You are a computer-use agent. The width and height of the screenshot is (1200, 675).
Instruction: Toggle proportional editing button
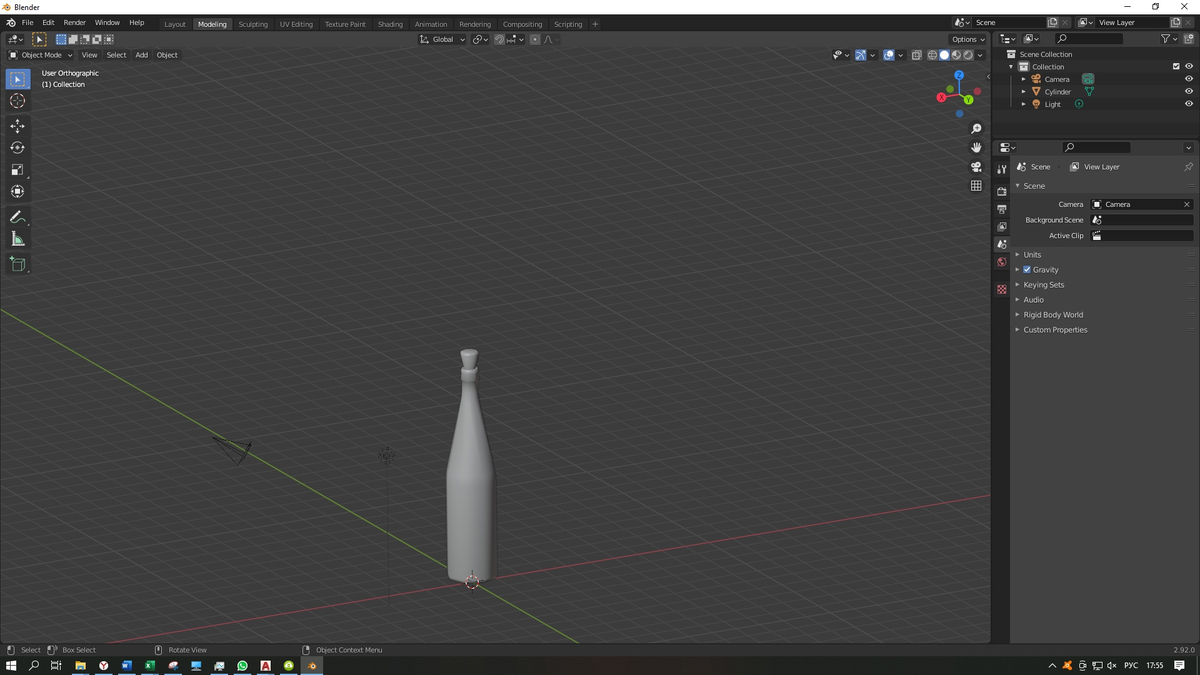pos(535,39)
